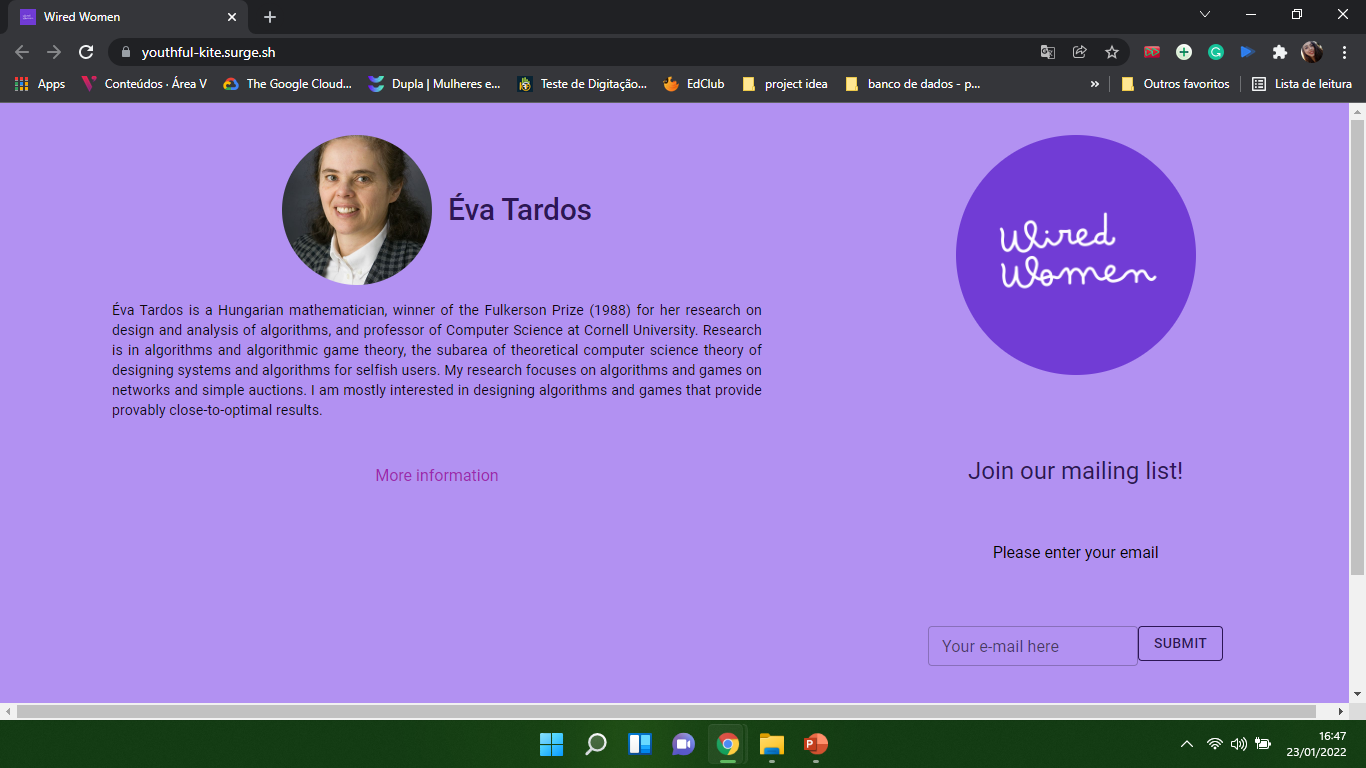Open the Windows Start menu
This screenshot has height=768, width=1366.
(x=551, y=744)
